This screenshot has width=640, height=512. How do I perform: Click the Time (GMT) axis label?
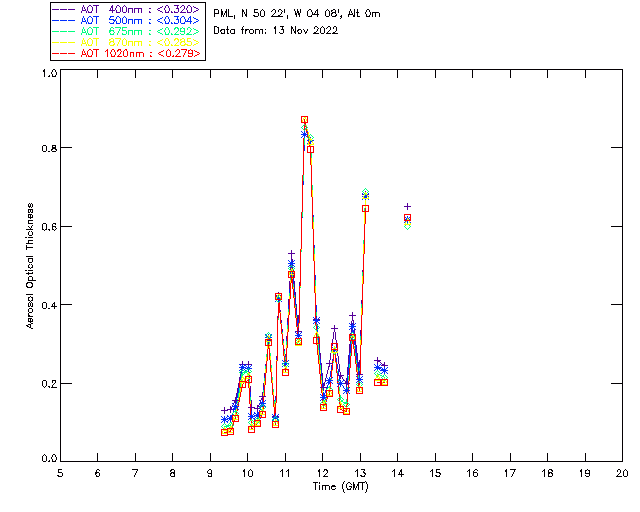point(340,487)
